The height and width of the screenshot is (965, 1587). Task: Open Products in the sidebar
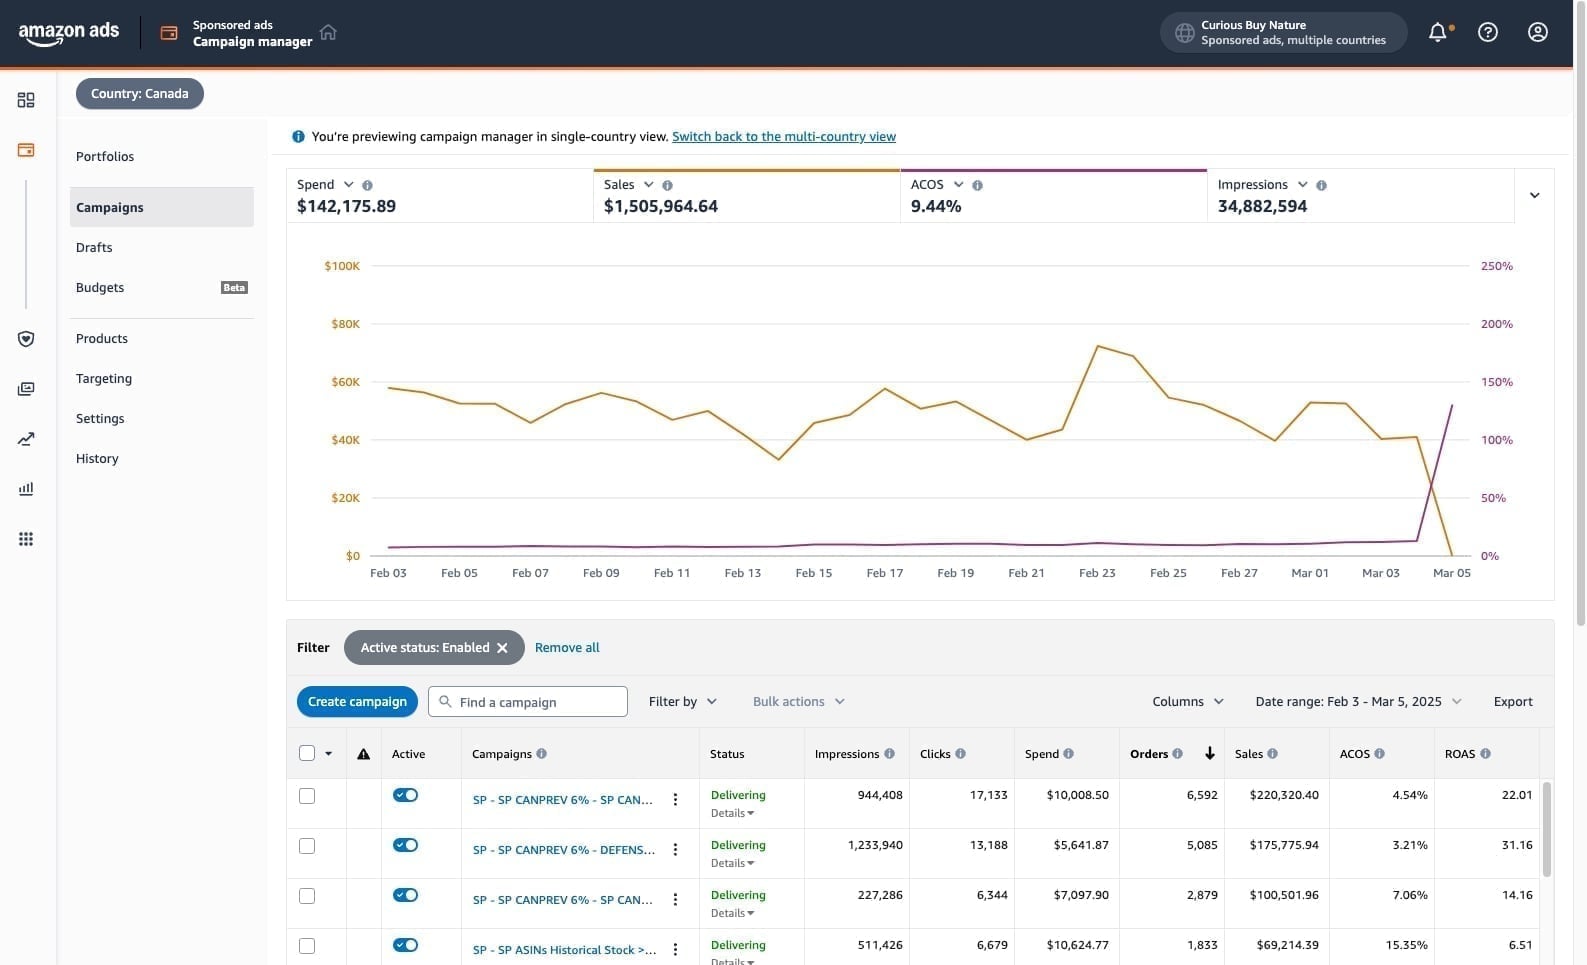(x=102, y=339)
